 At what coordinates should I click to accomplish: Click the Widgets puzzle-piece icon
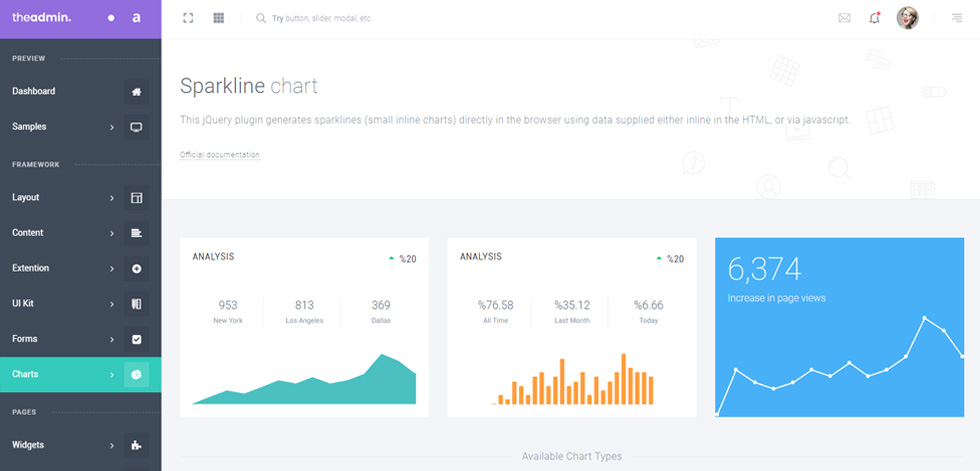(x=136, y=445)
